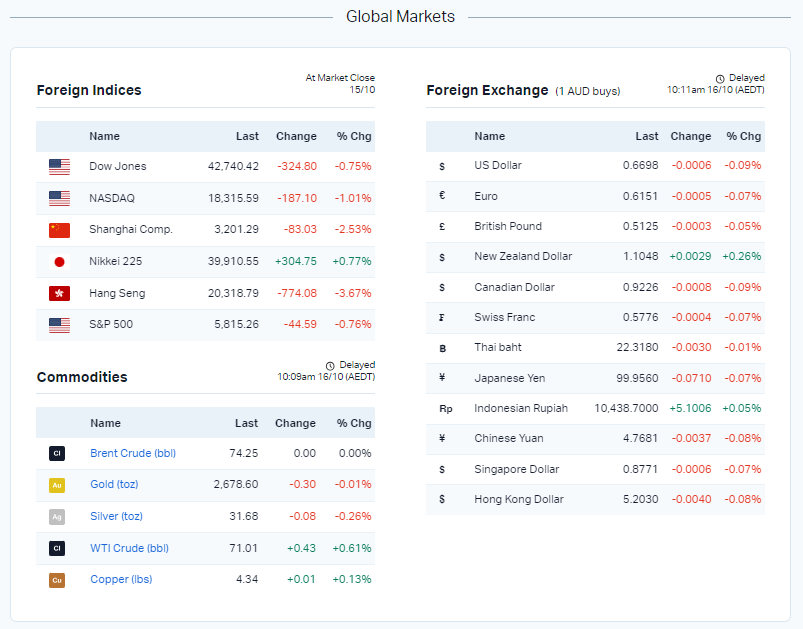This screenshot has width=803, height=629.
Task: Click the clock icon above Foreign Exchange timestamp
Action: click(x=720, y=78)
